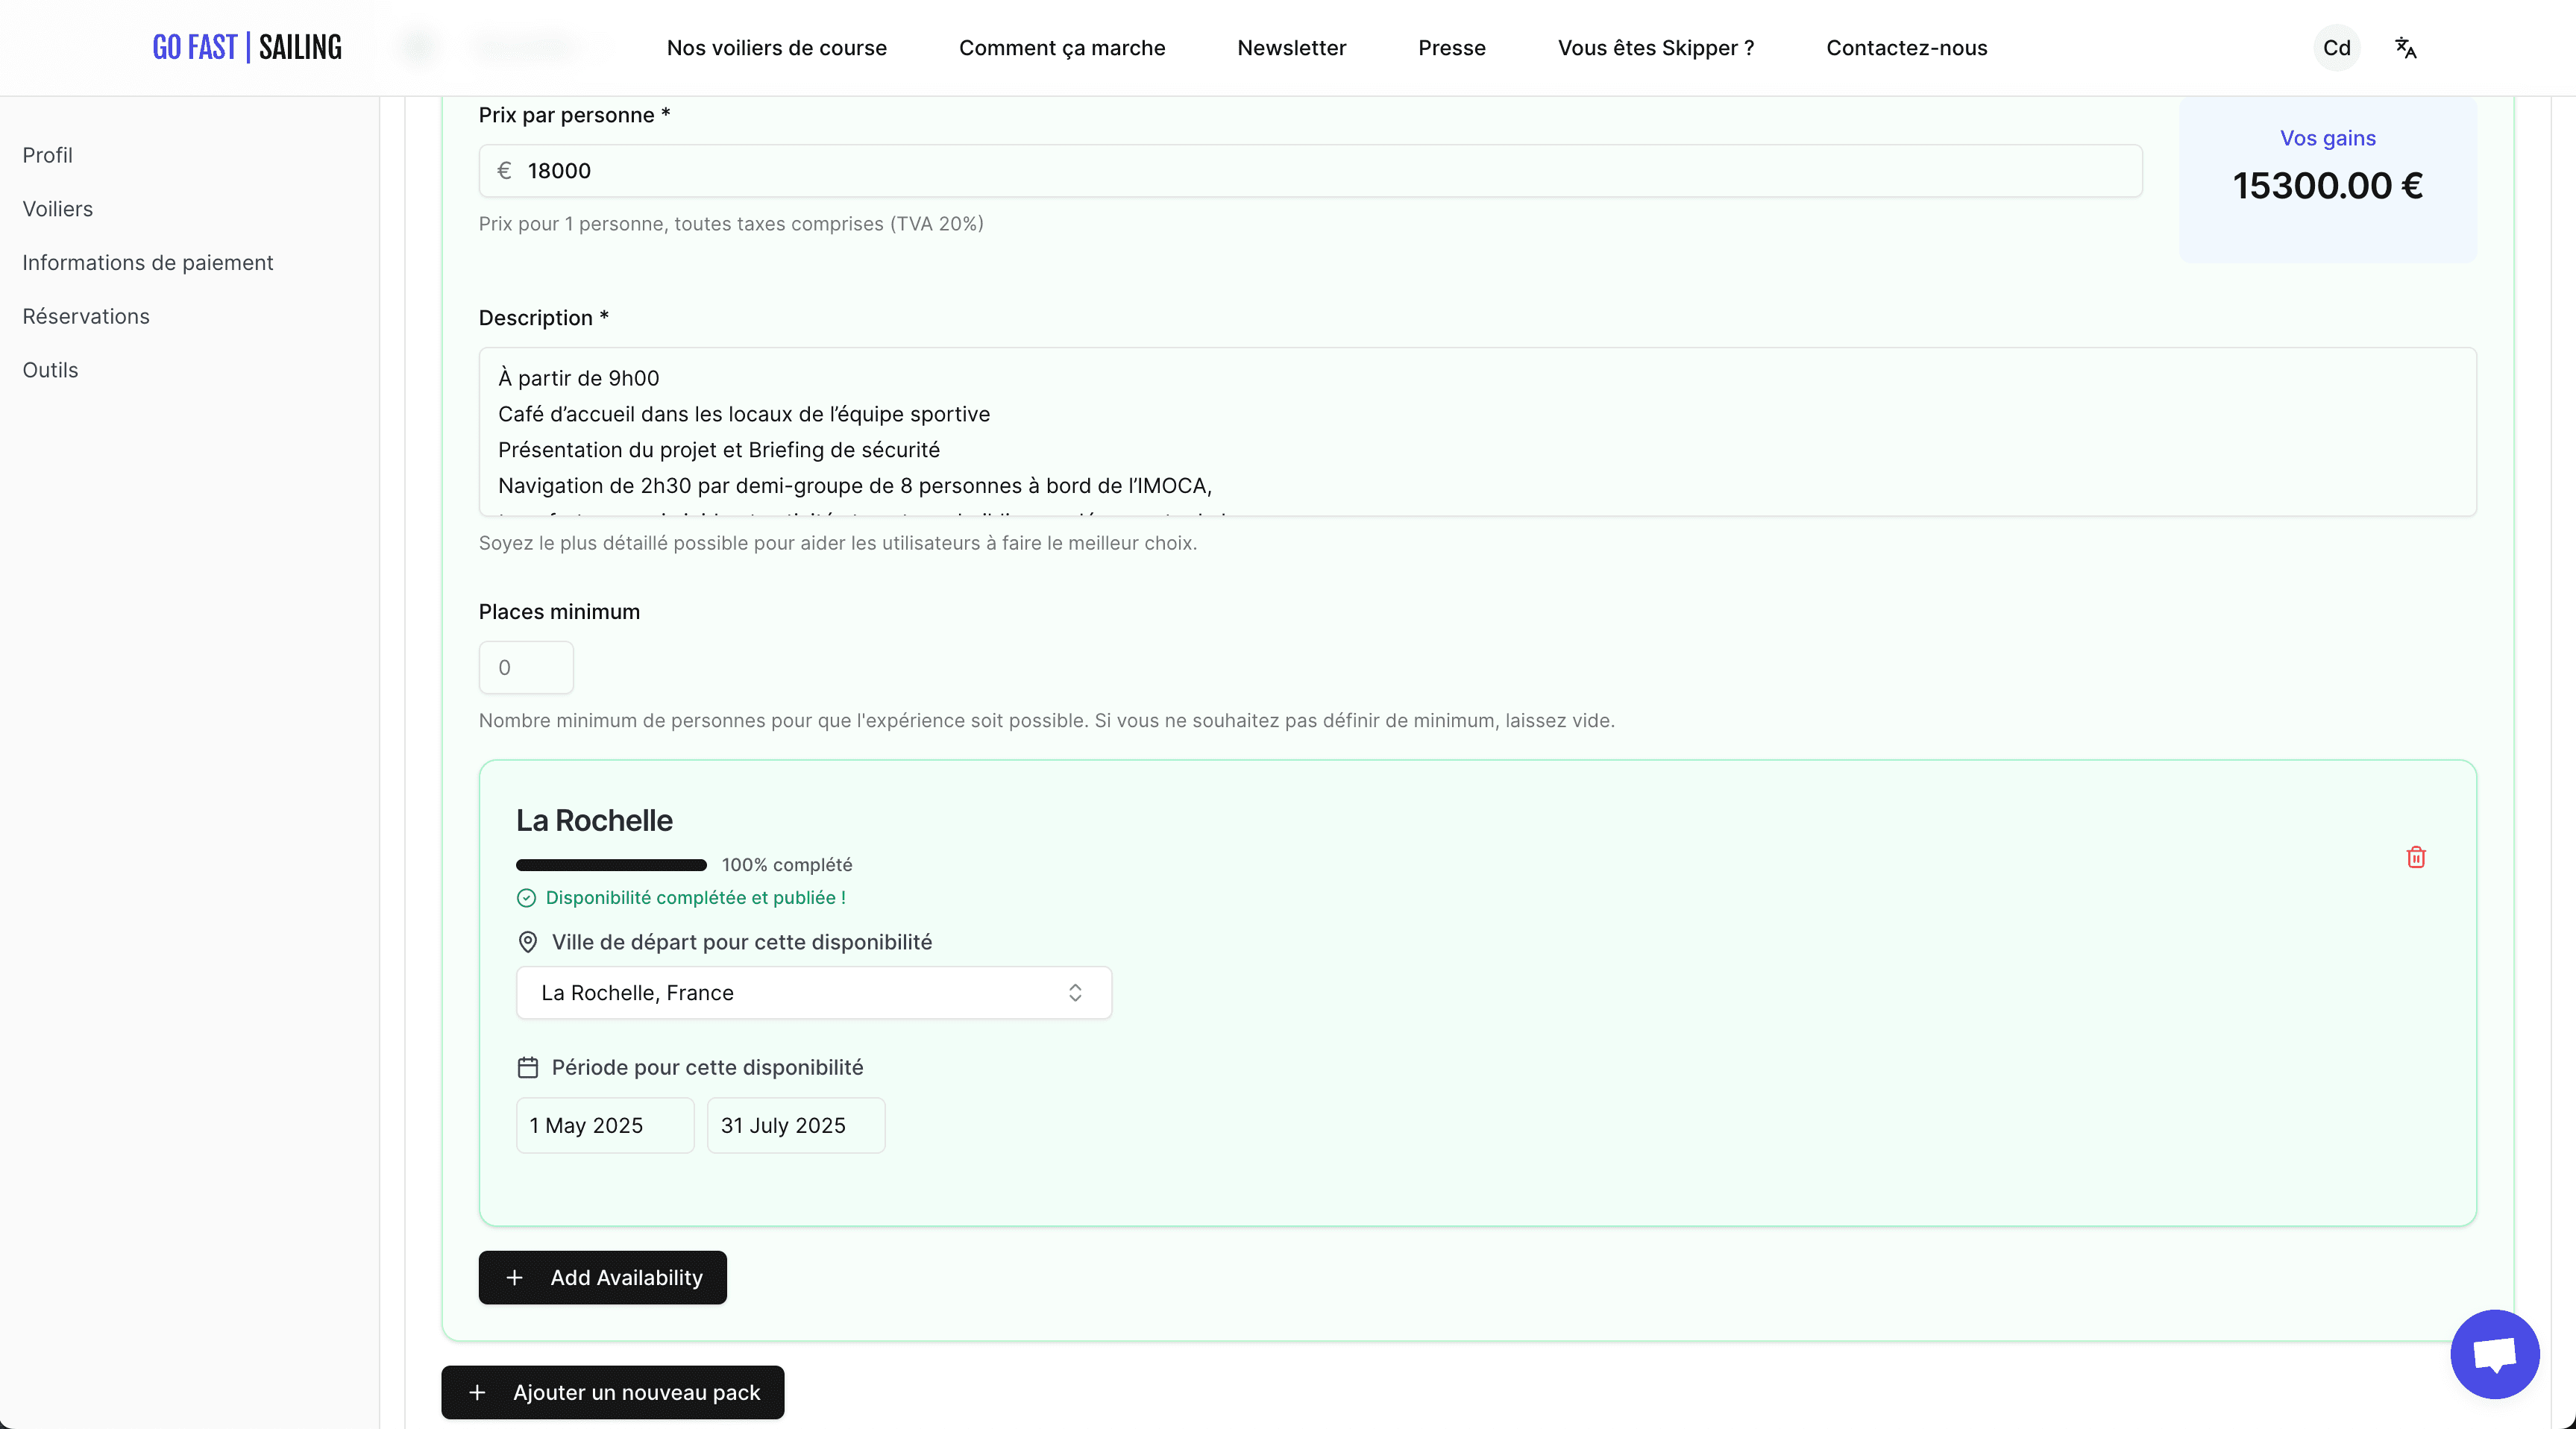This screenshot has width=2576, height=1429.
Task: Open Nos voiliers de course menu item
Action: (776, 48)
